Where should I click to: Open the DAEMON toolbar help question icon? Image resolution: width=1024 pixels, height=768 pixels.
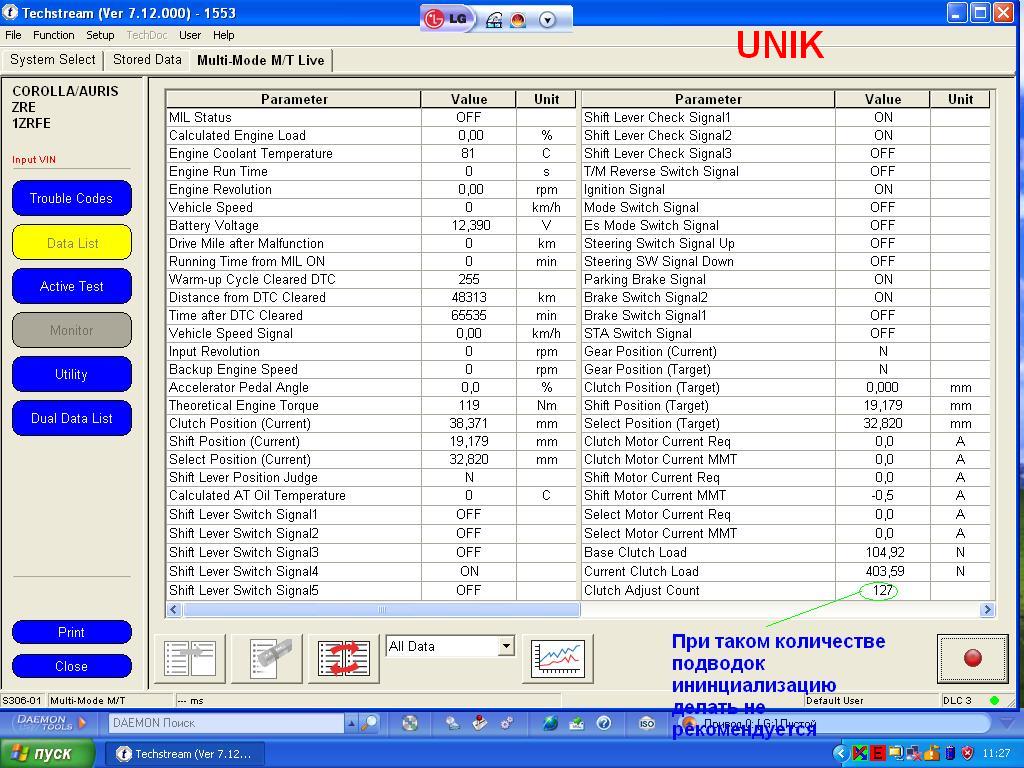(x=604, y=723)
